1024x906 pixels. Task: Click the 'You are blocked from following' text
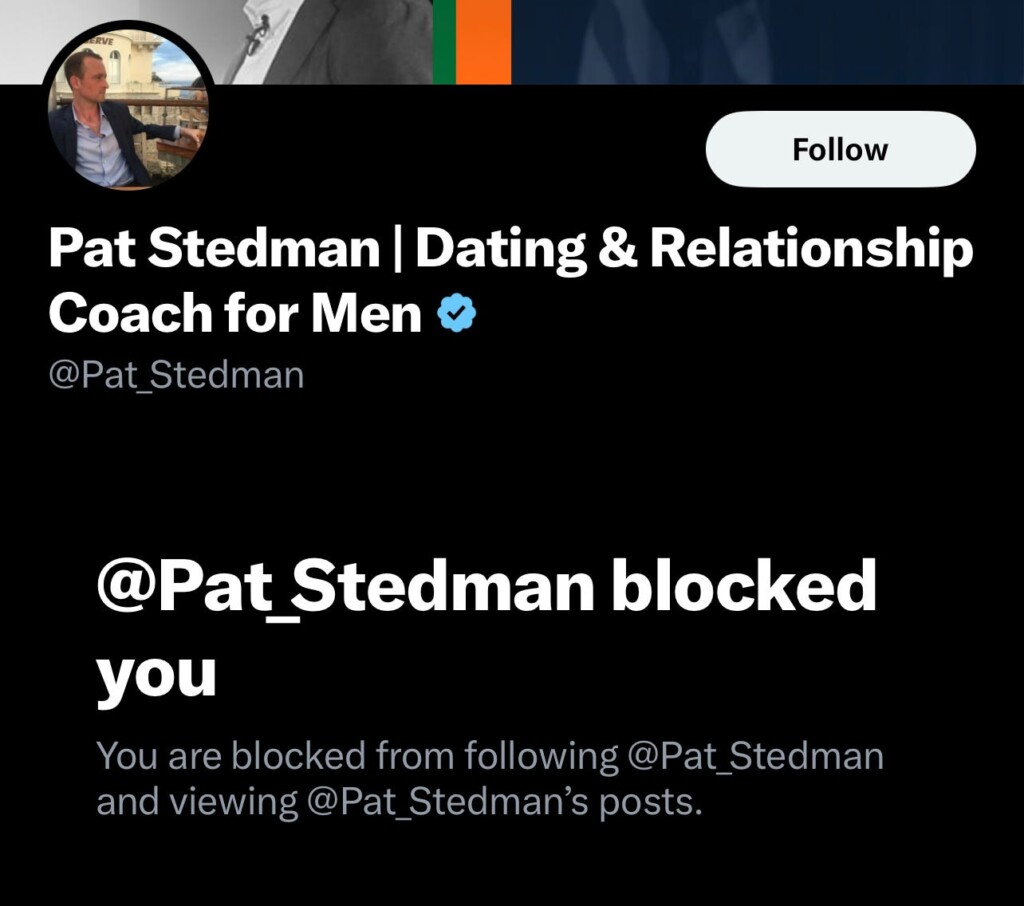[357, 756]
